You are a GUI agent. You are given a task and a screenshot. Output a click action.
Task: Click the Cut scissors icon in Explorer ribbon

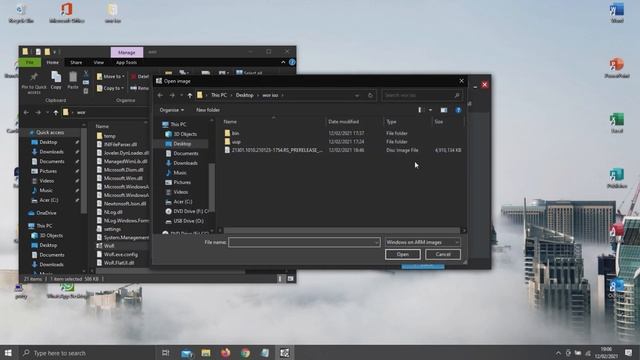(x=86, y=73)
